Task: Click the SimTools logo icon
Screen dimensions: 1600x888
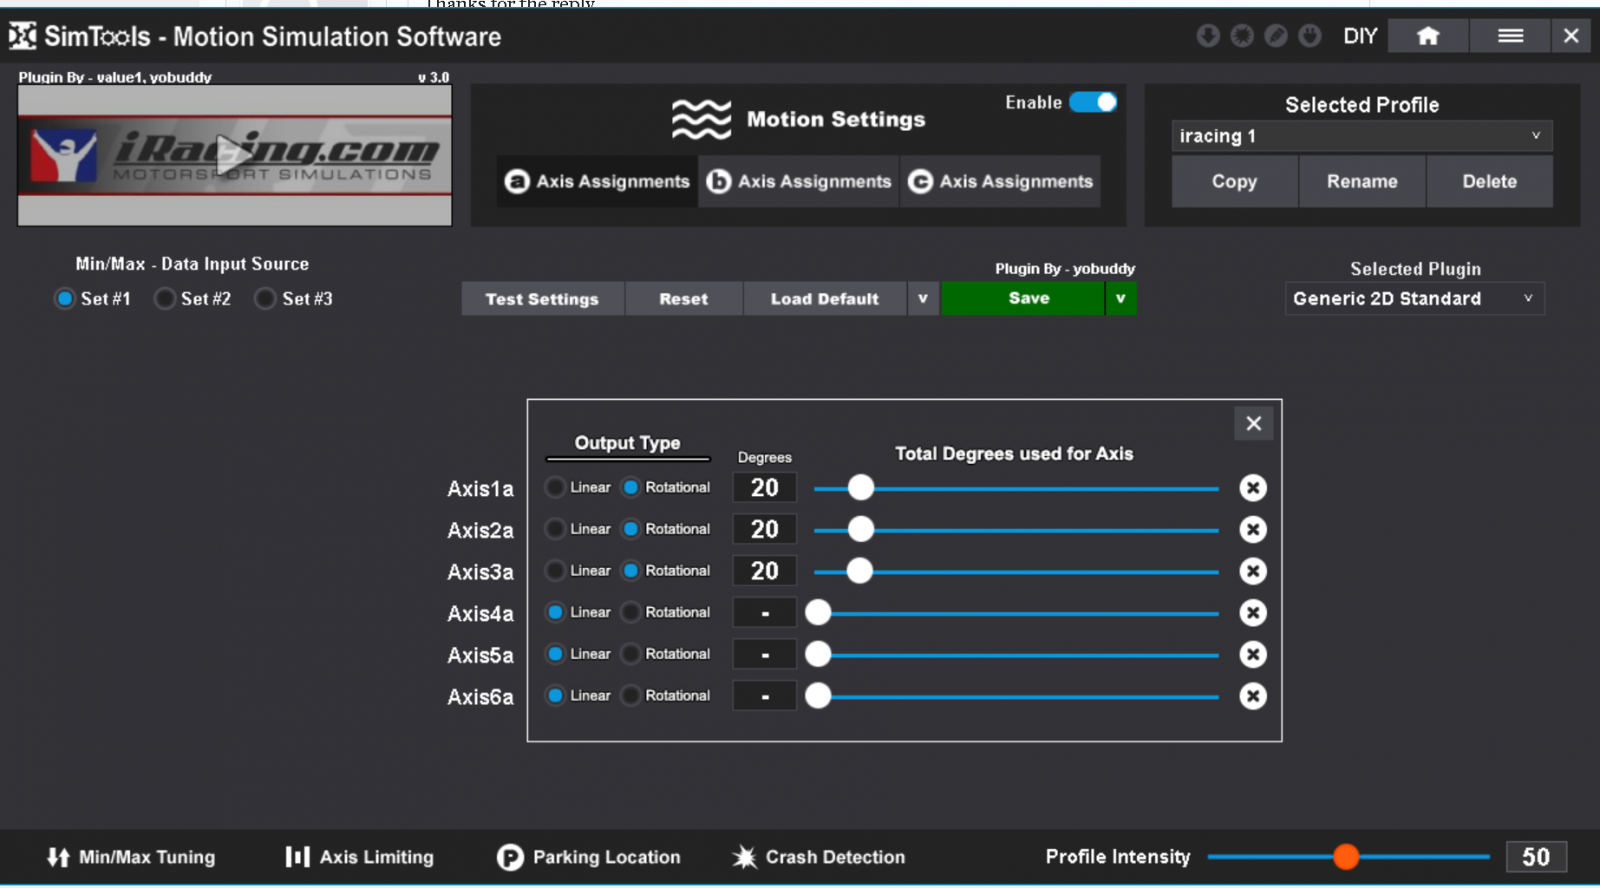Action: pos(23,36)
